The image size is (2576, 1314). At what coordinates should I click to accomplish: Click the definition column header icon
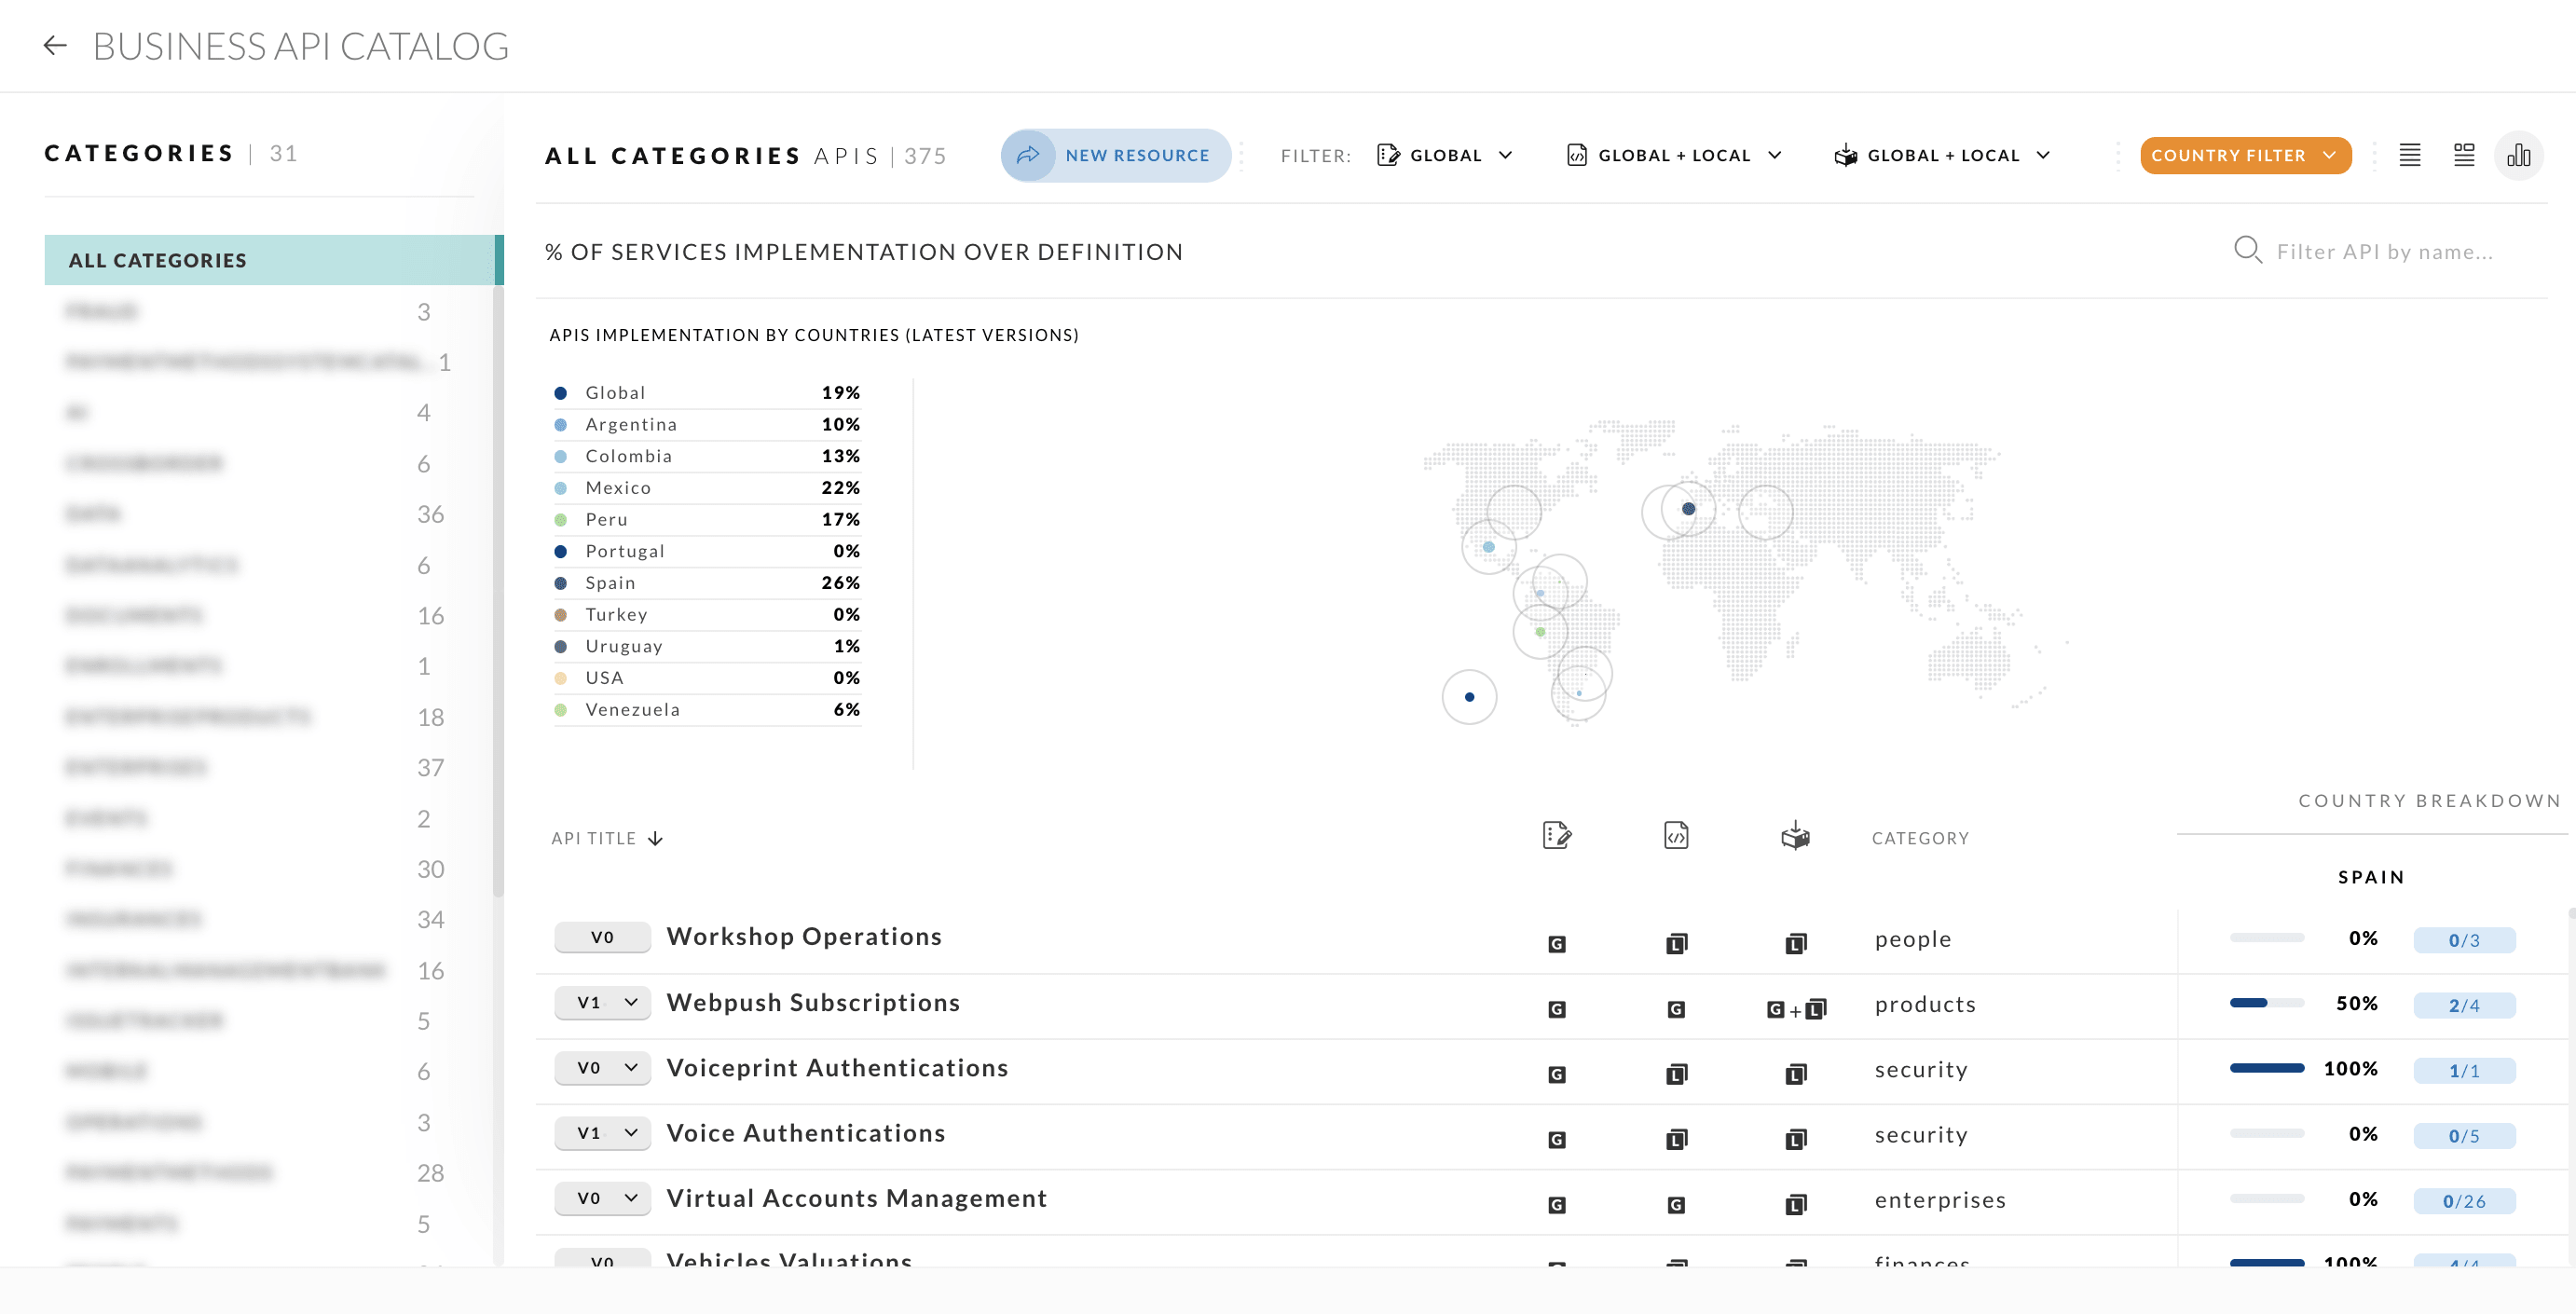click(x=1556, y=835)
